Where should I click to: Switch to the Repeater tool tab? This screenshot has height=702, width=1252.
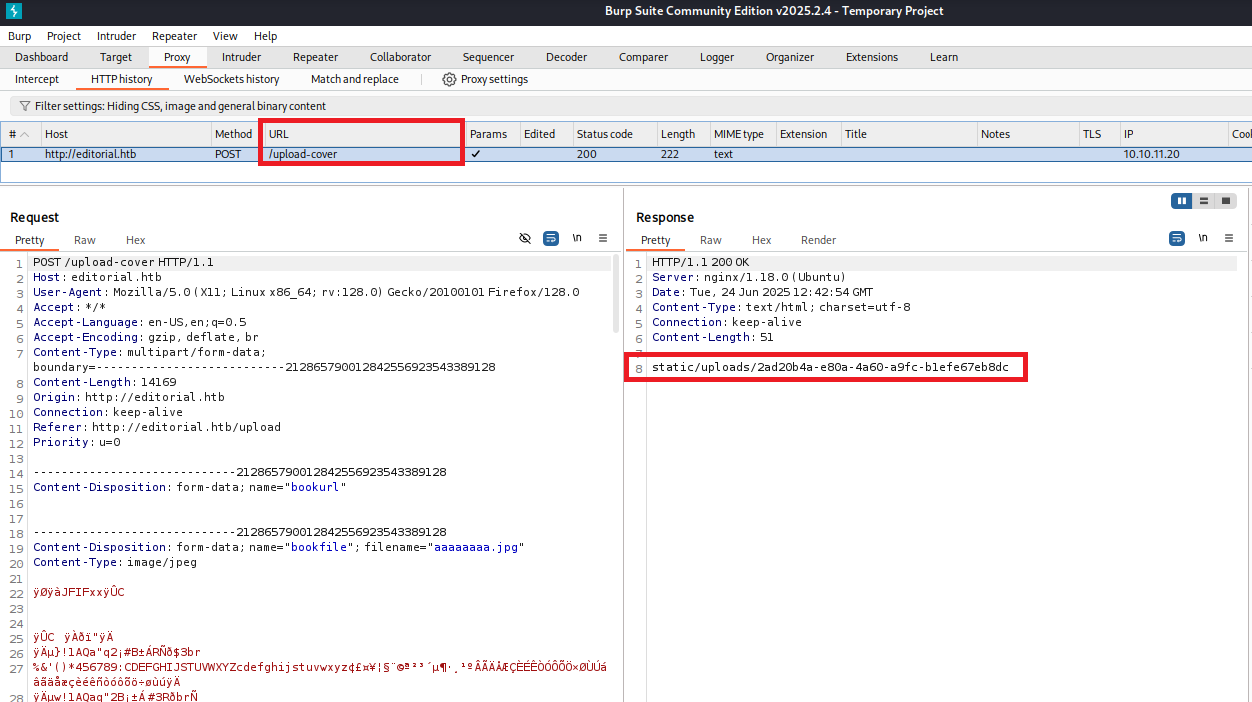(315, 57)
